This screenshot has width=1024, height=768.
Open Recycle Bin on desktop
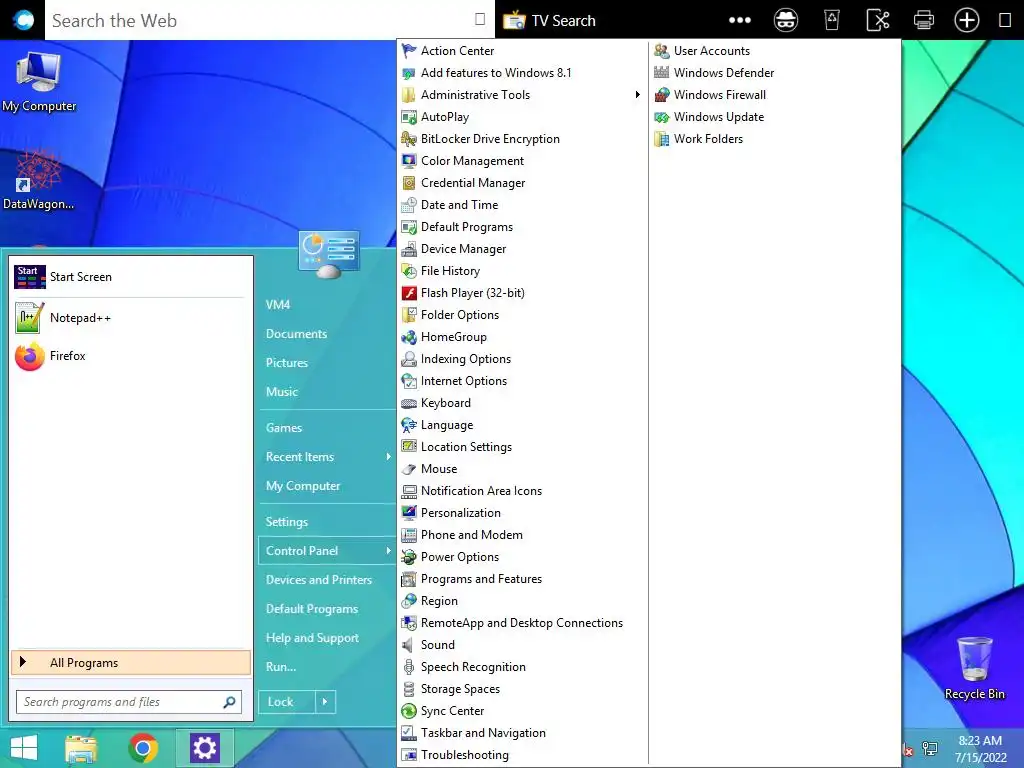coord(974,668)
